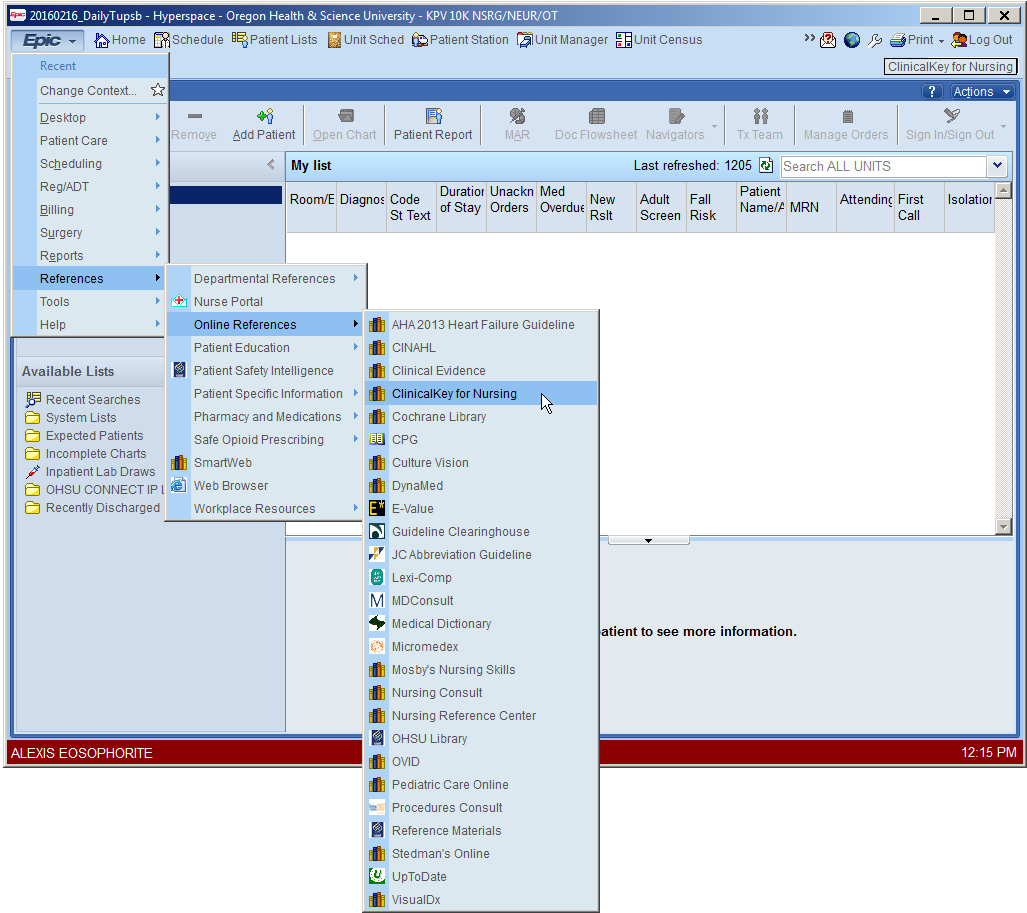Screen dimensions: 1027x913
Task: Expand the Scheduling submenu
Action: 90,163
